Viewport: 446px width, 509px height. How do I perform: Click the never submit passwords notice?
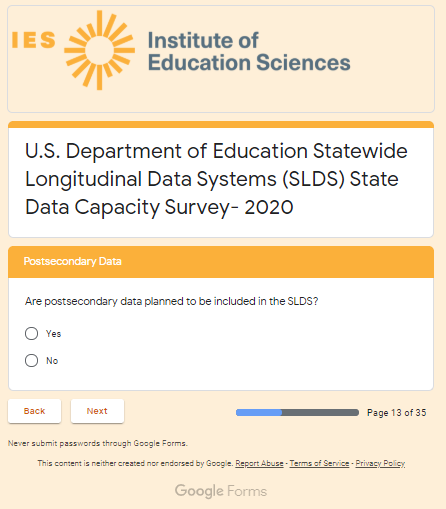click(98, 443)
